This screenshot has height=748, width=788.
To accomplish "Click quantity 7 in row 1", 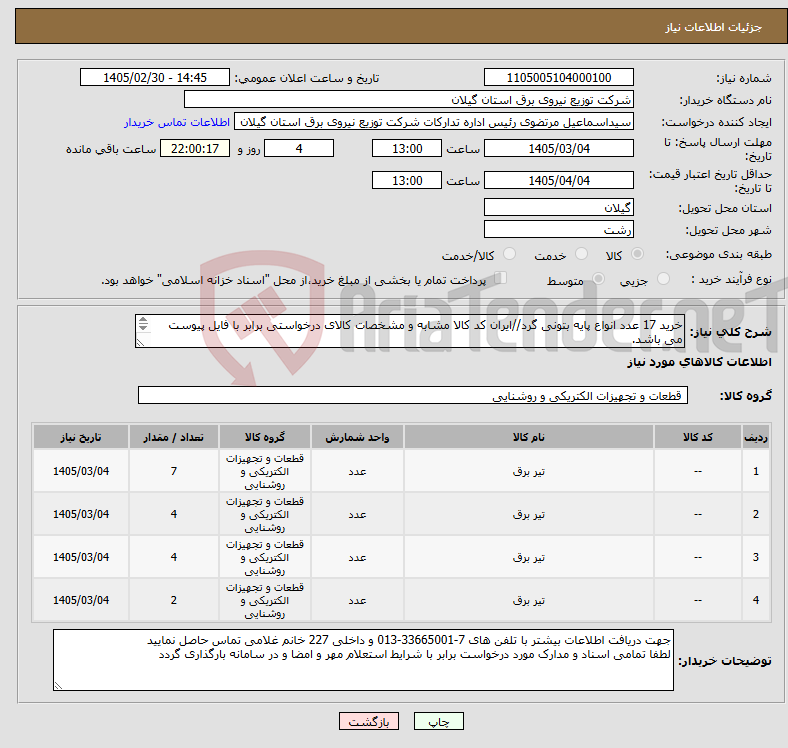I will pyautogui.click(x=173, y=471).
